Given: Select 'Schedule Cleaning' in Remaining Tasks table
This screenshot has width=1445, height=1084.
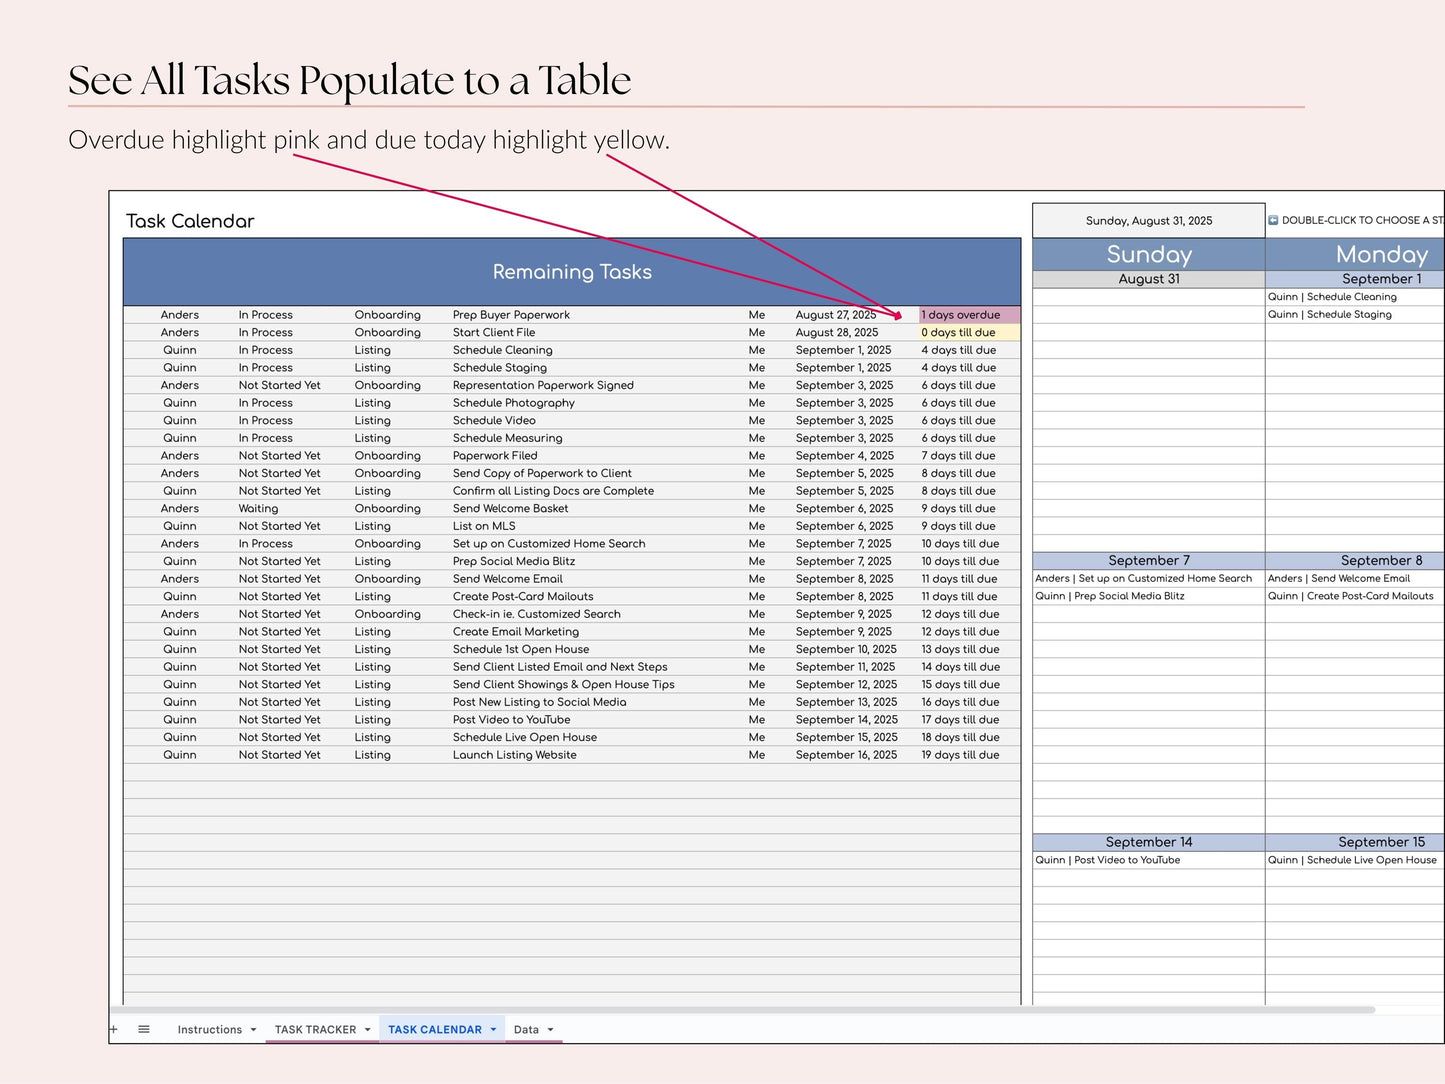Looking at the screenshot, I should click(x=502, y=350).
